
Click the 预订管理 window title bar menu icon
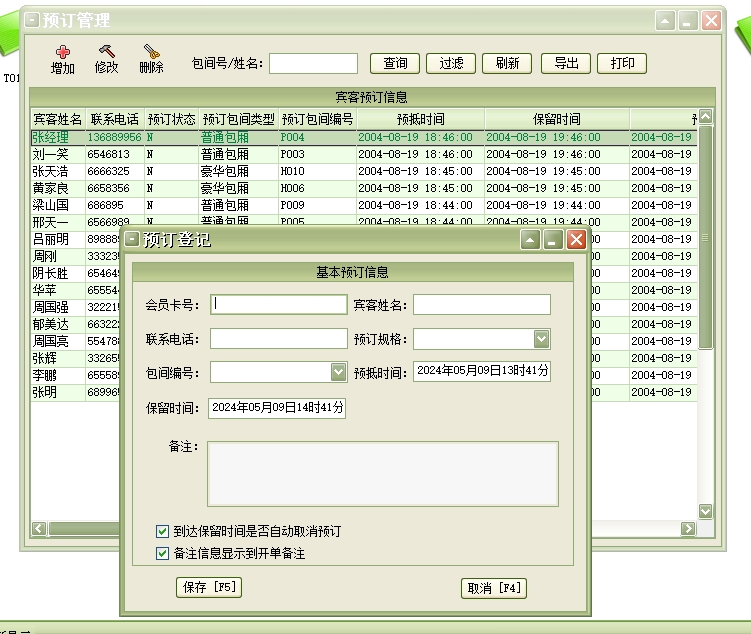[32, 20]
